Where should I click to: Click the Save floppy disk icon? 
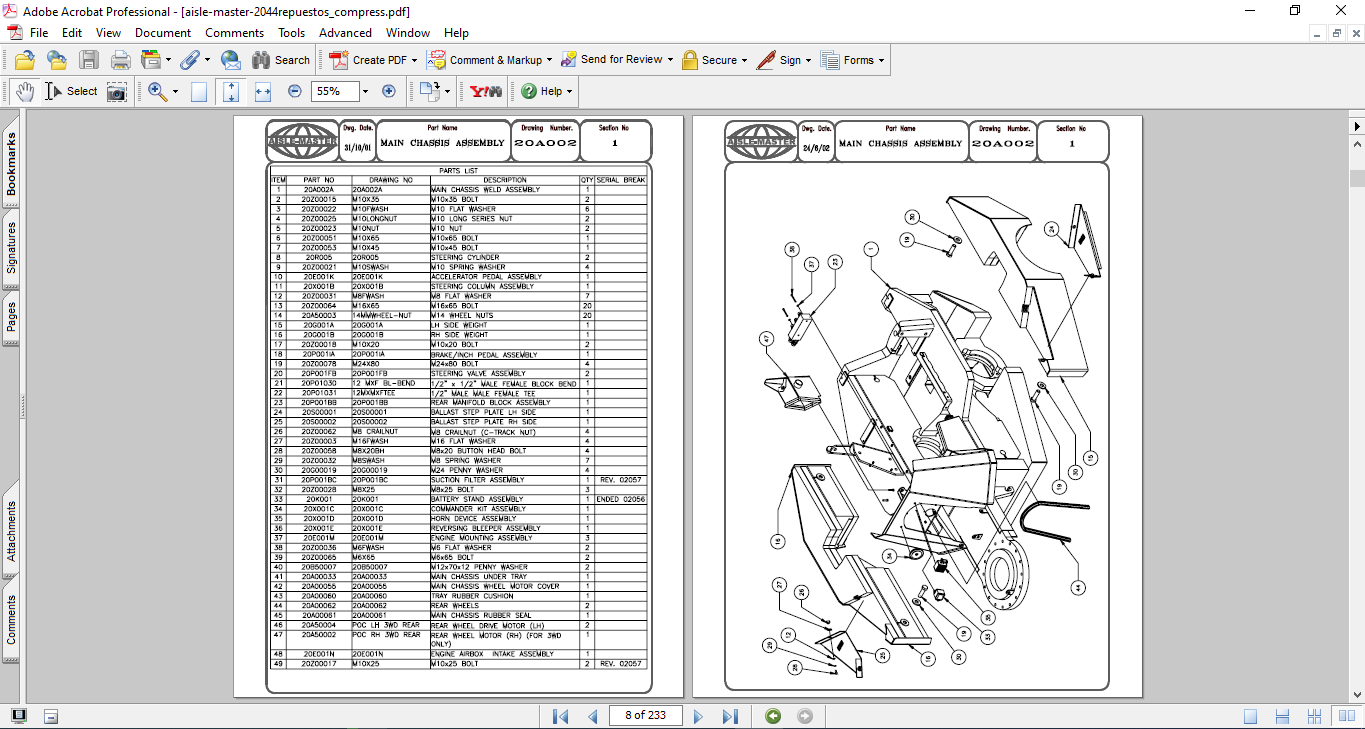click(x=89, y=60)
